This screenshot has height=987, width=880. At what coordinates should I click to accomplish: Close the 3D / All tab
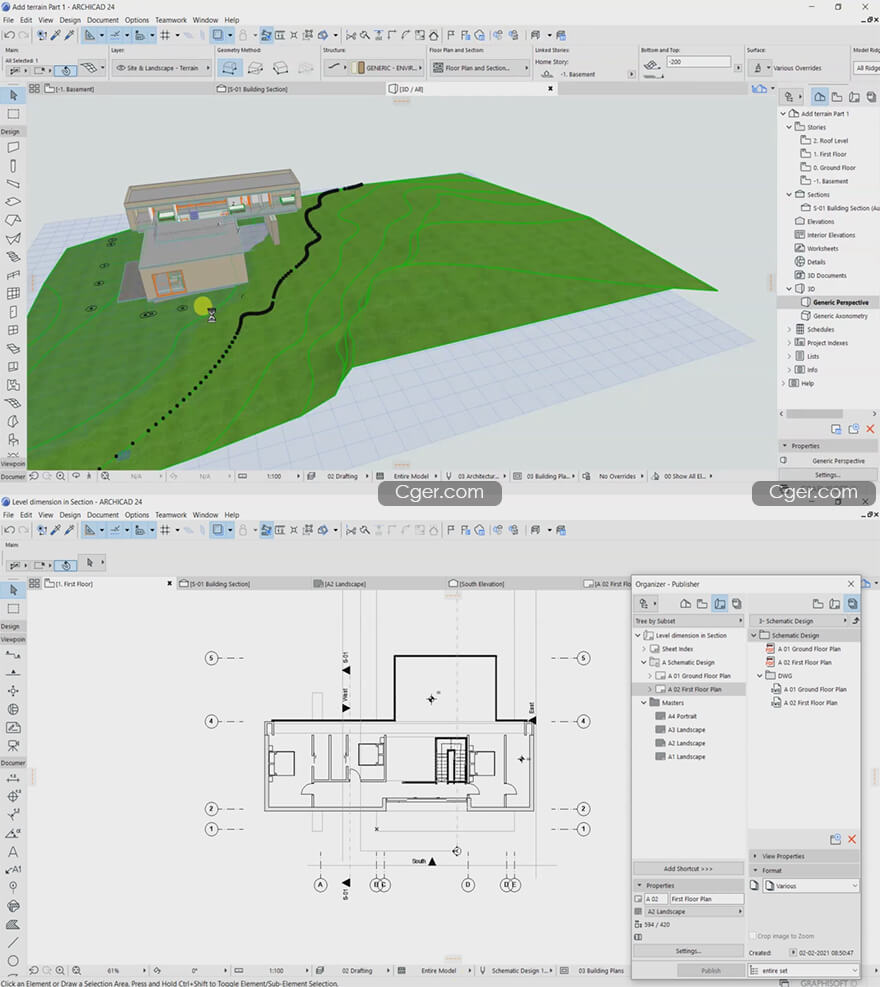point(550,89)
